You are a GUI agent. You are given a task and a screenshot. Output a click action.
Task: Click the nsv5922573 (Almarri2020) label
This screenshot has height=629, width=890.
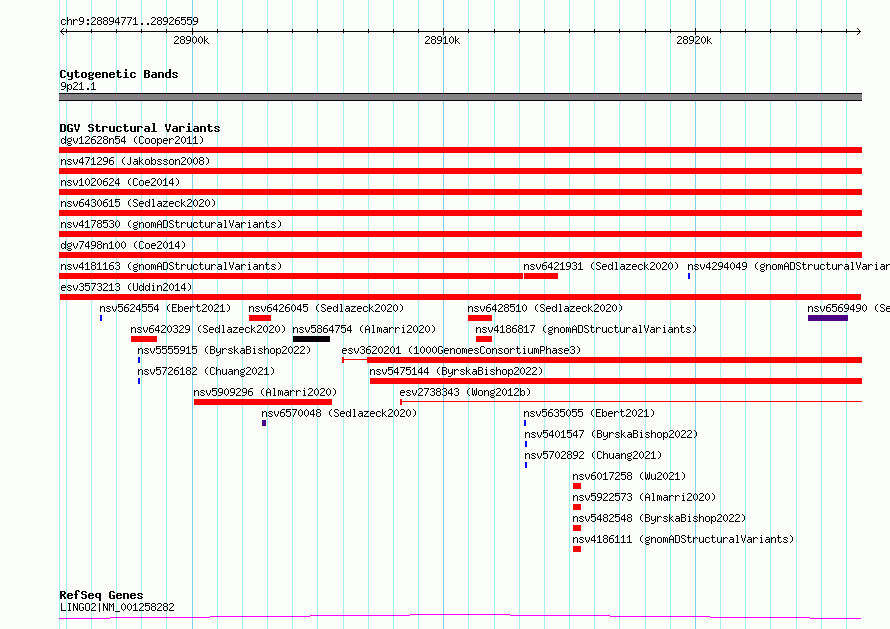point(644,497)
